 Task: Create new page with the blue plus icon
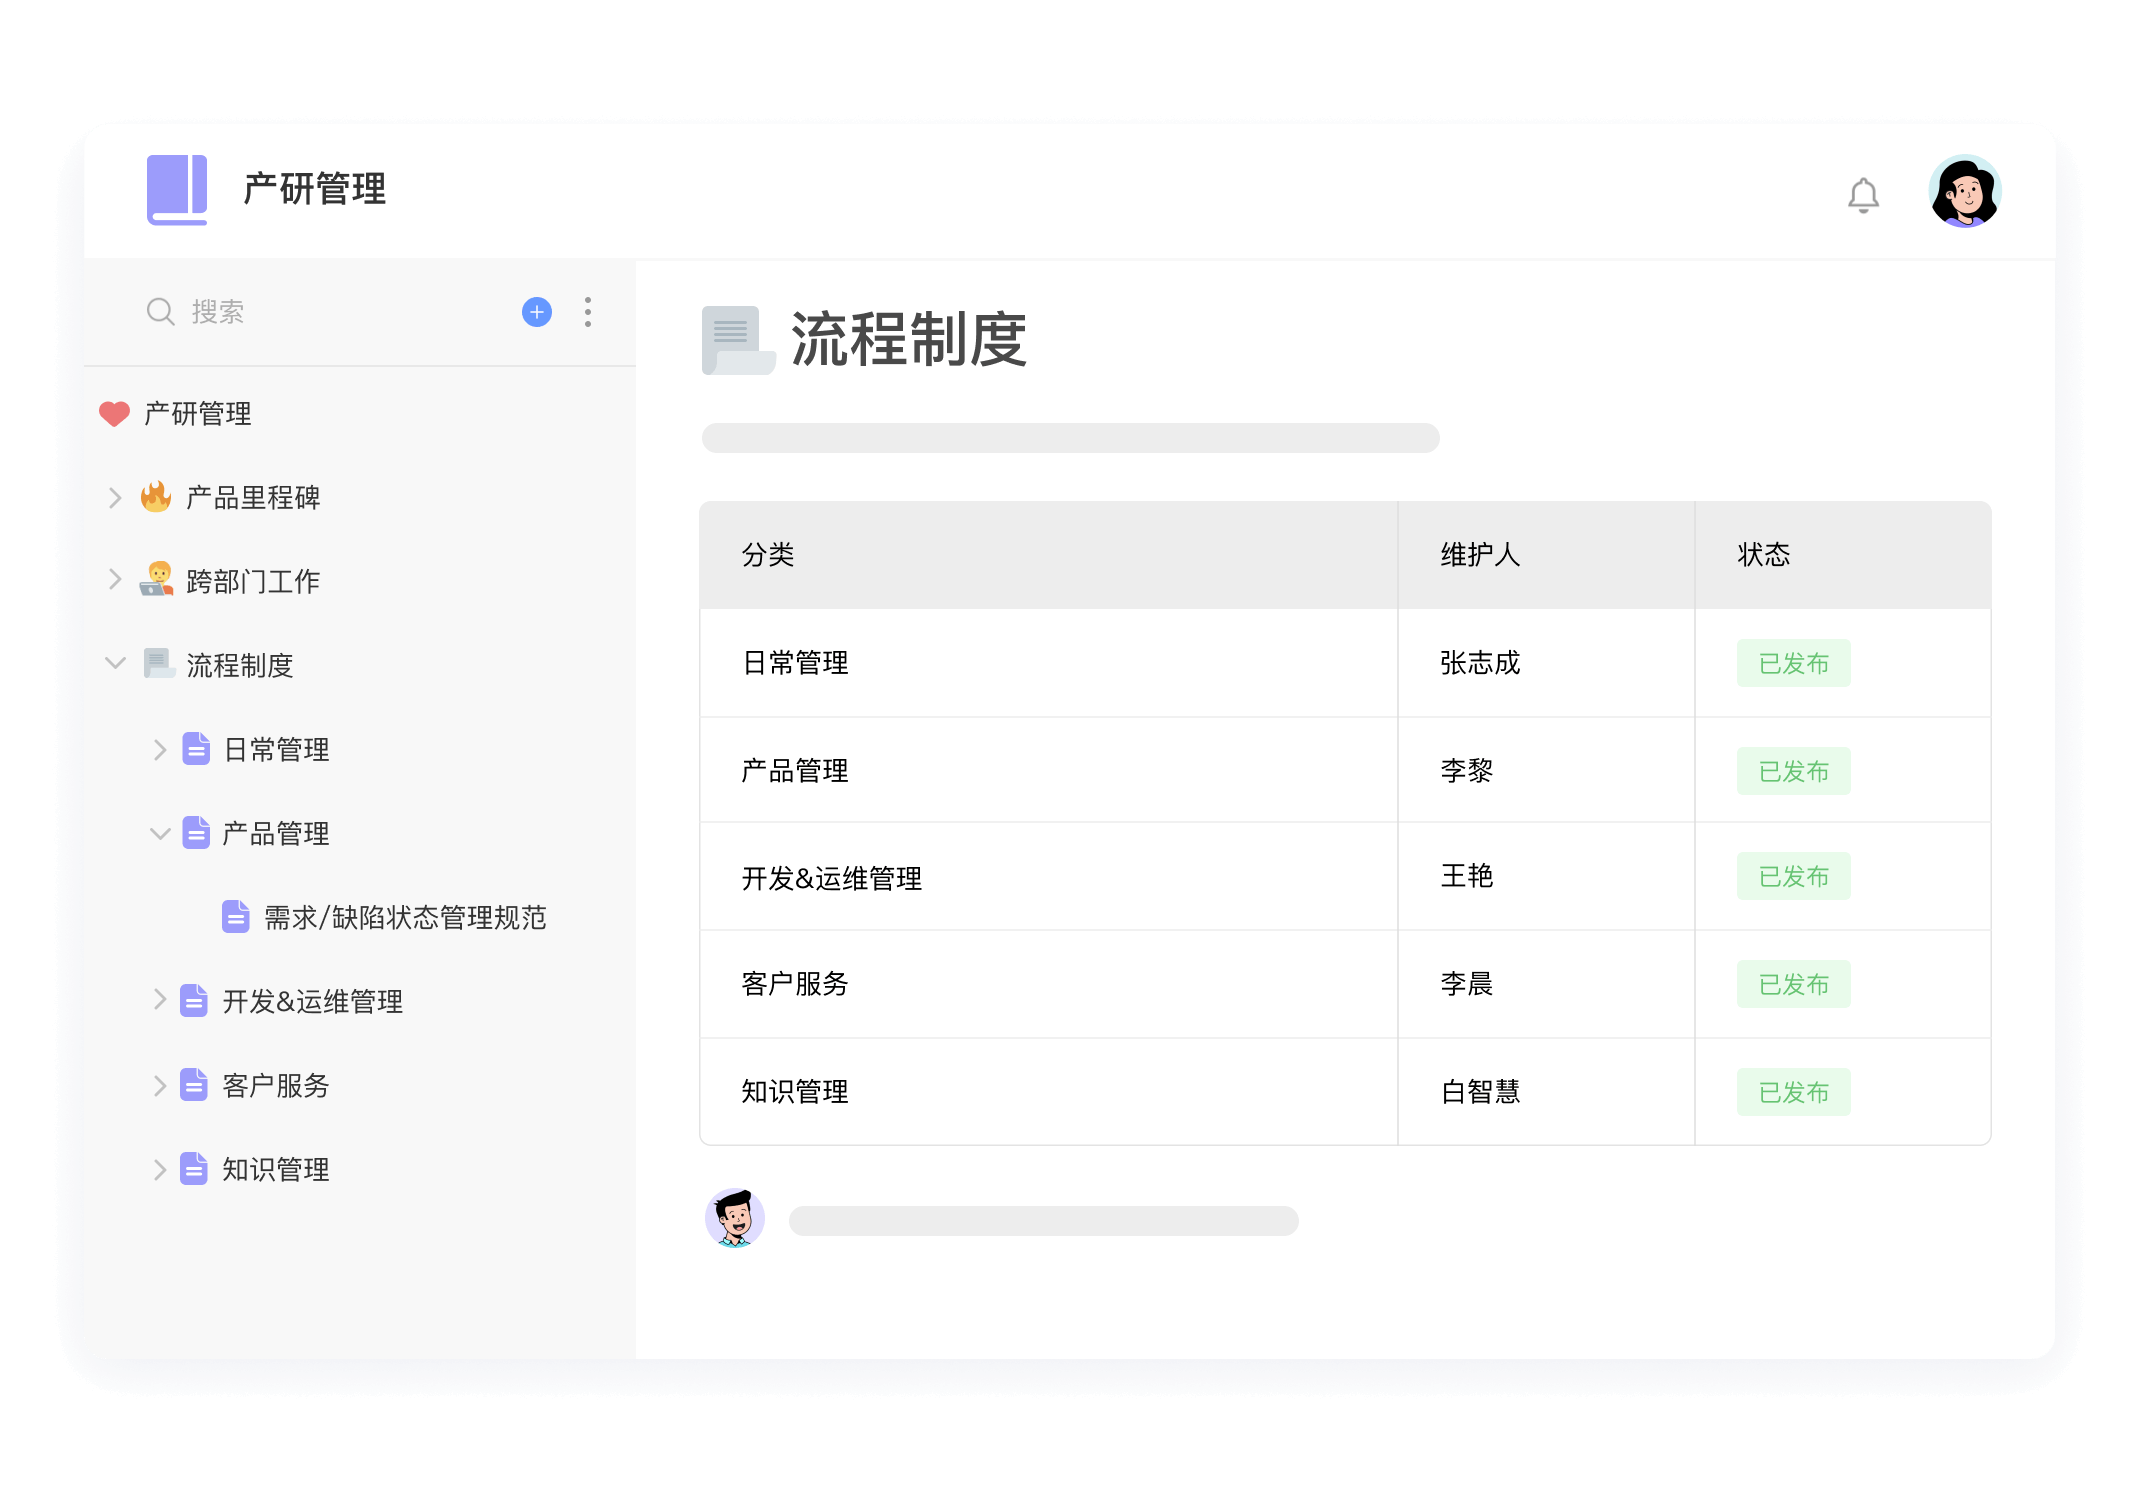tap(537, 312)
